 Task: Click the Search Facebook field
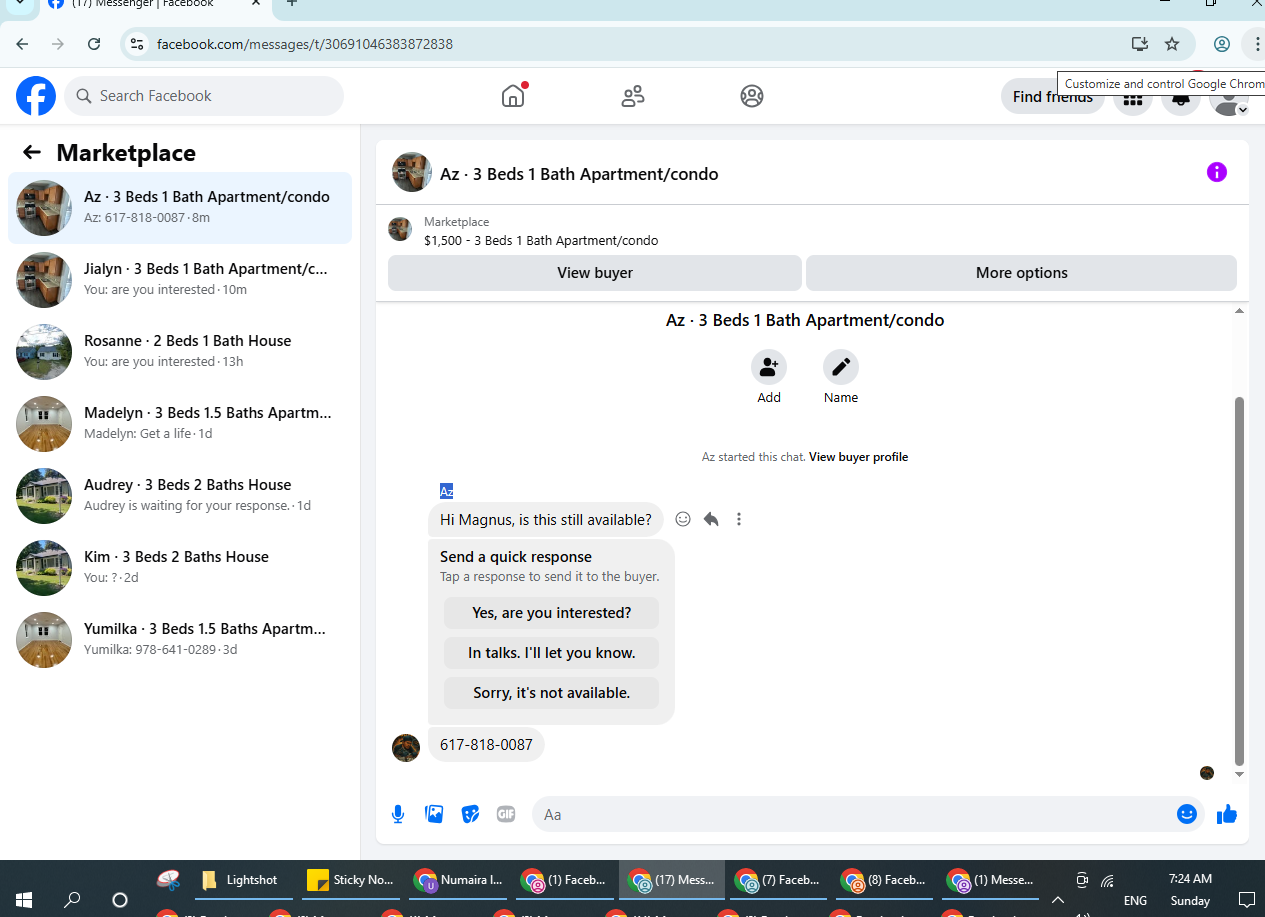[x=204, y=96]
